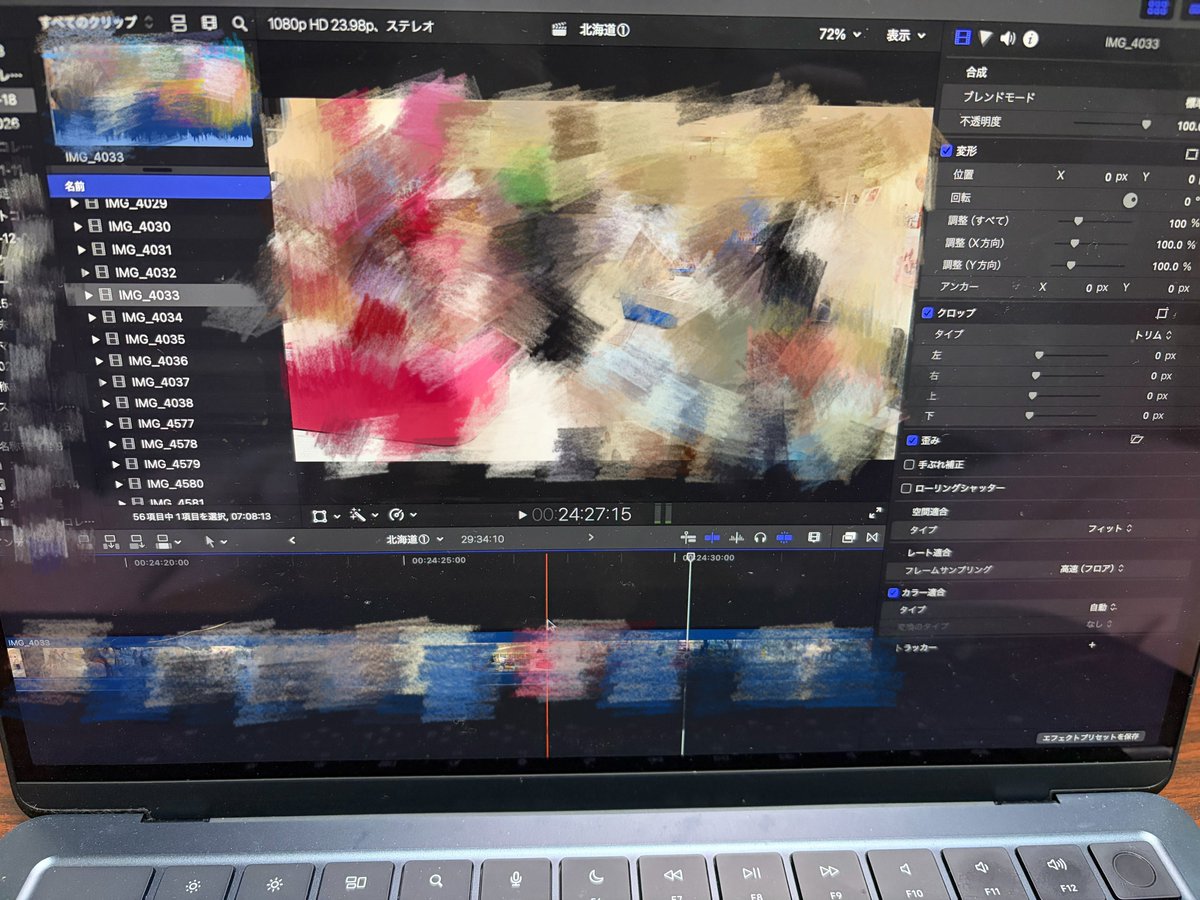Play the viewer with the play button

(522, 515)
